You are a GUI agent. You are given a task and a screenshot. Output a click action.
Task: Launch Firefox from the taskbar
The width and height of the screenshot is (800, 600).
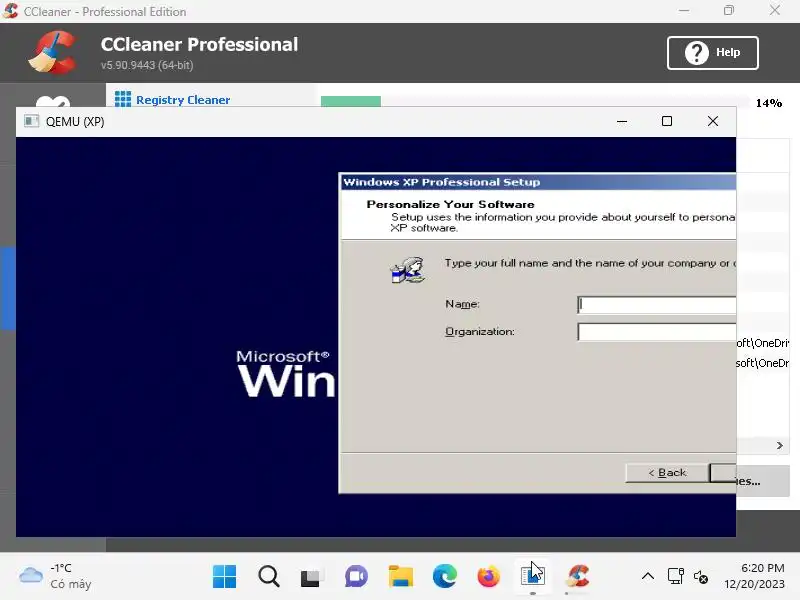point(488,577)
